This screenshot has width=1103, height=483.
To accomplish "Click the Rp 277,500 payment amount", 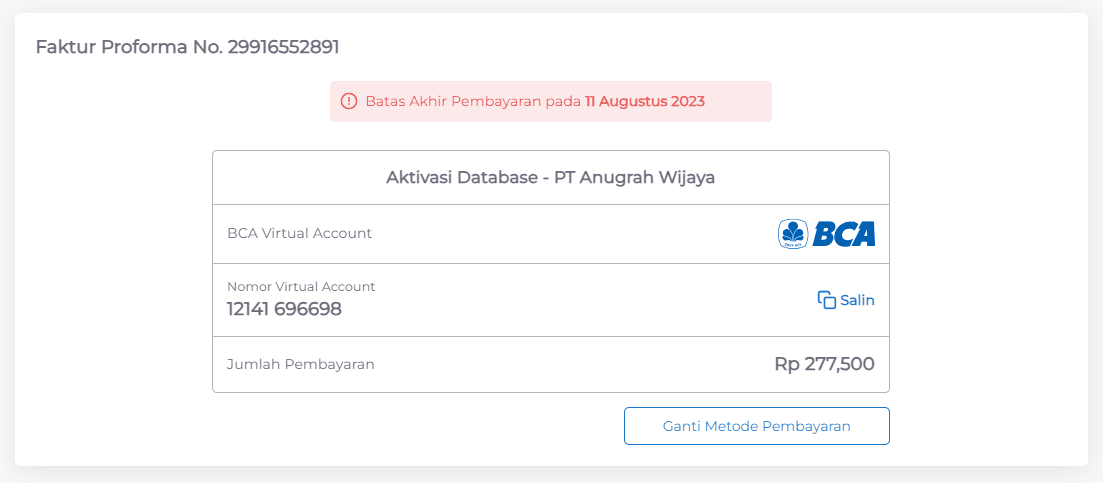I will [x=824, y=364].
